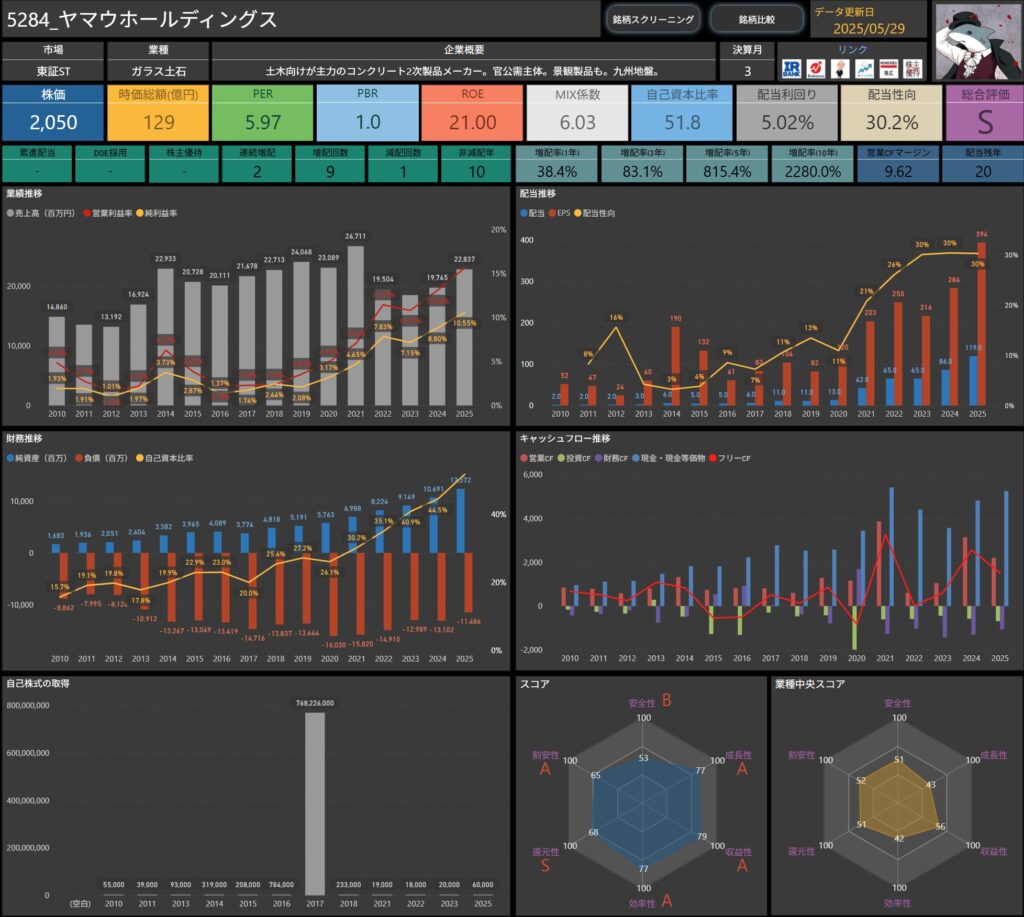Click the 現金・現金等価物 legend dot
Viewport: 1024px width, 917px height.
[635, 458]
